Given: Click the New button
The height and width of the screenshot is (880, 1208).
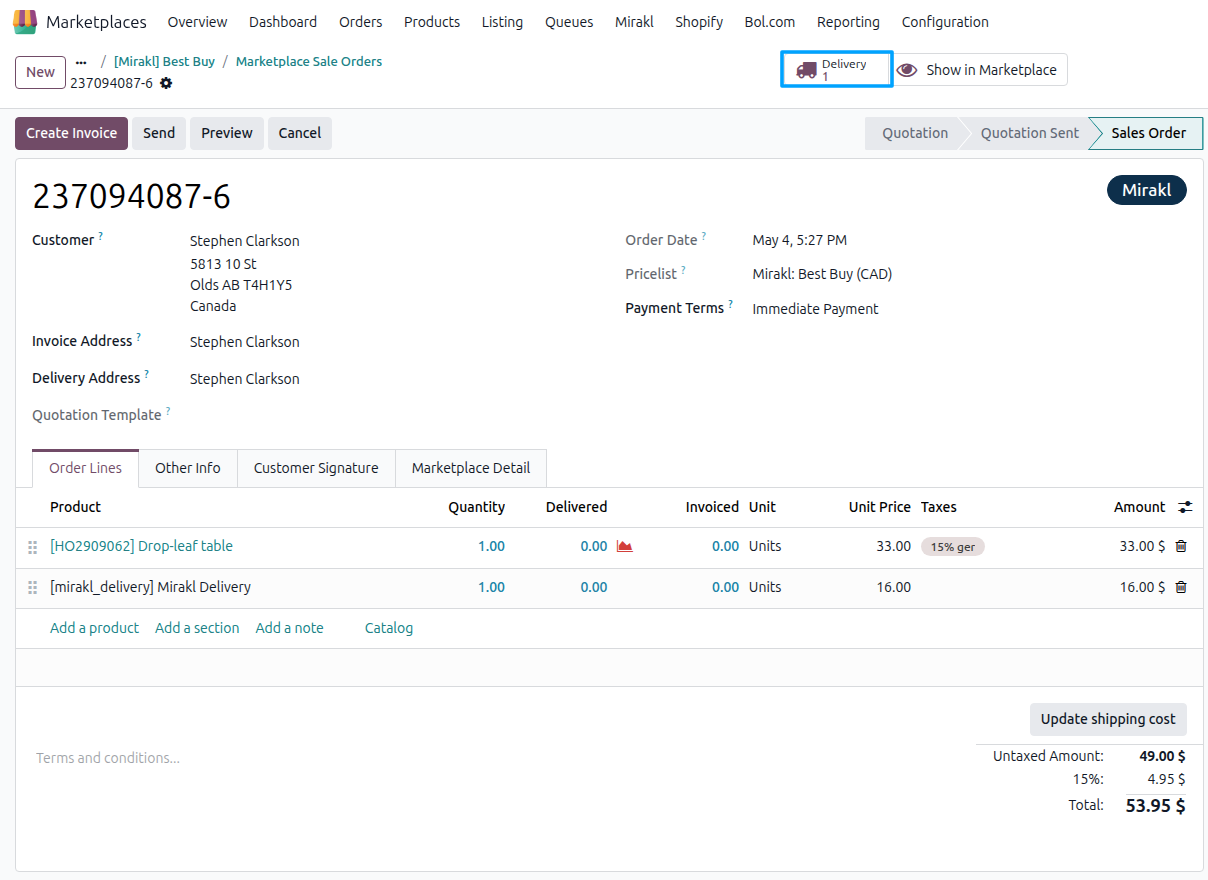Looking at the screenshot, I should [x=41, y=72].
